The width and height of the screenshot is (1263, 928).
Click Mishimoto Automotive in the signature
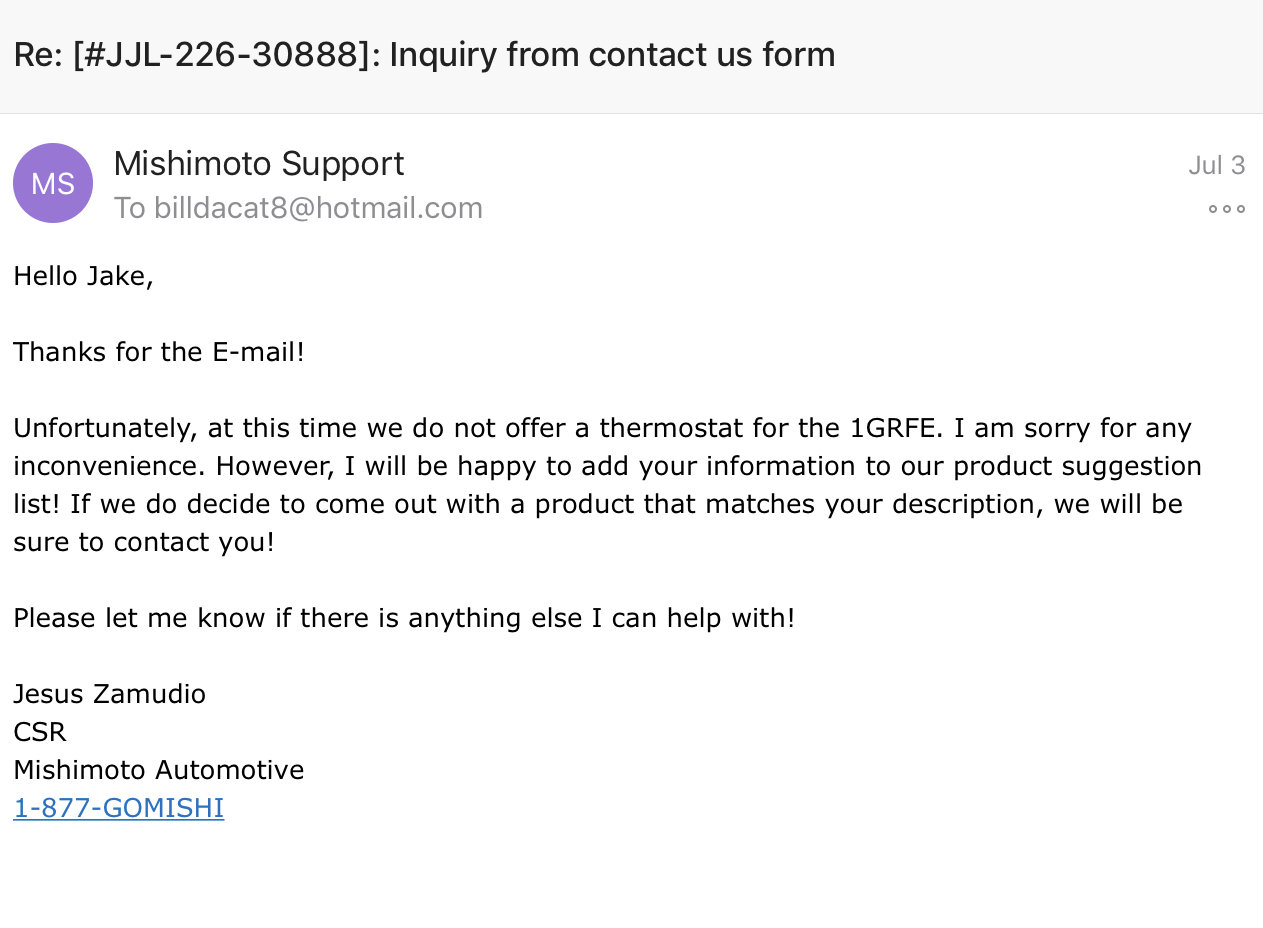[x=159, y=770]
